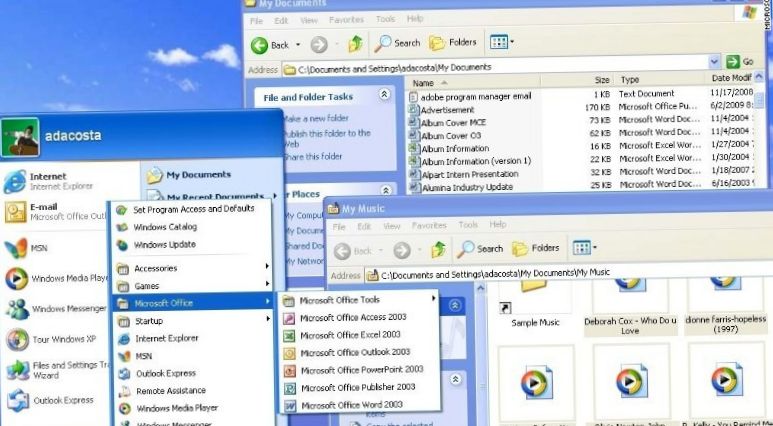Click the Up folder icon in My Documents toolbar

[x=355, y=44]
